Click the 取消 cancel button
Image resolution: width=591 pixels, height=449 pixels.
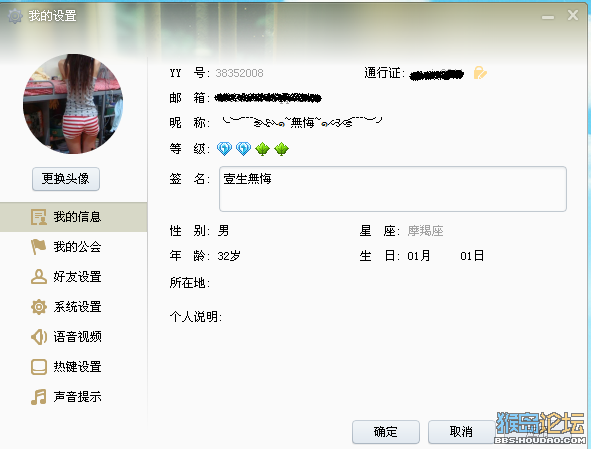point(461,432)
